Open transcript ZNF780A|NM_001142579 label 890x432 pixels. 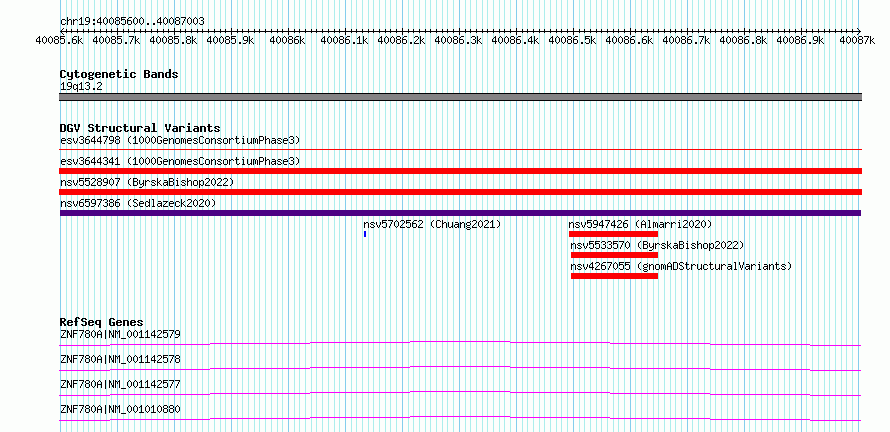120,334
